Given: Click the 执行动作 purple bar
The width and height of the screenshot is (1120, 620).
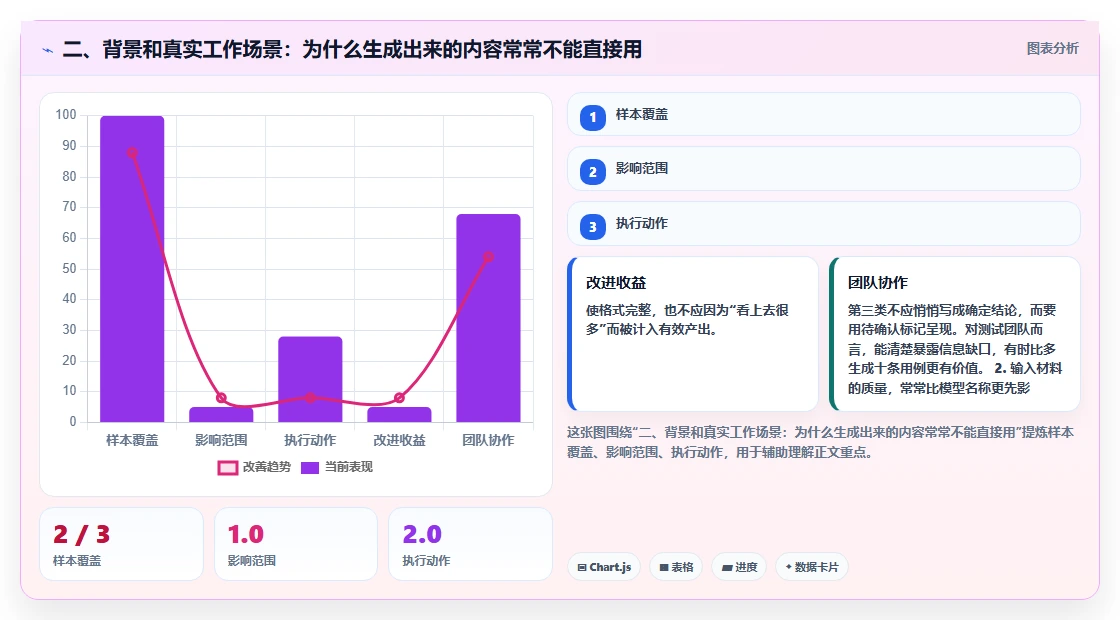Looking at the screenshot, I should (x=310, y=379).
